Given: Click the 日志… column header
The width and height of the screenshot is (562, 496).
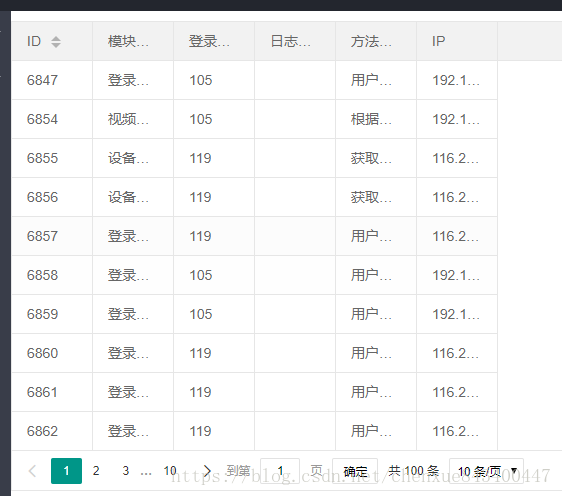Looking at the screenshot, I should (295, 41).
